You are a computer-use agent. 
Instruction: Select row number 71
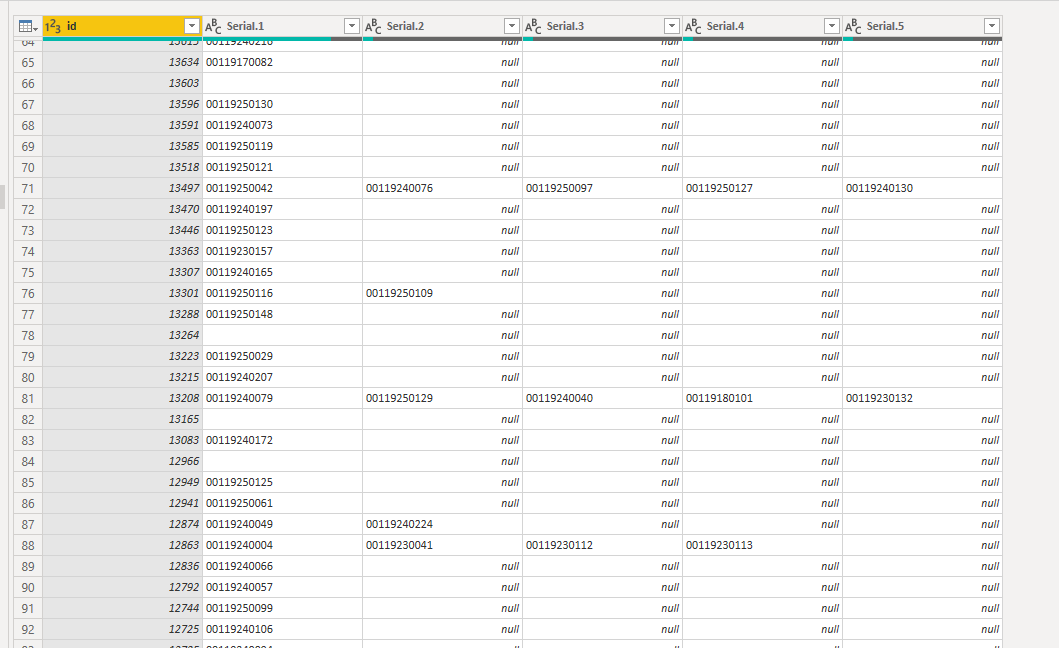click(x=28, y=189)
